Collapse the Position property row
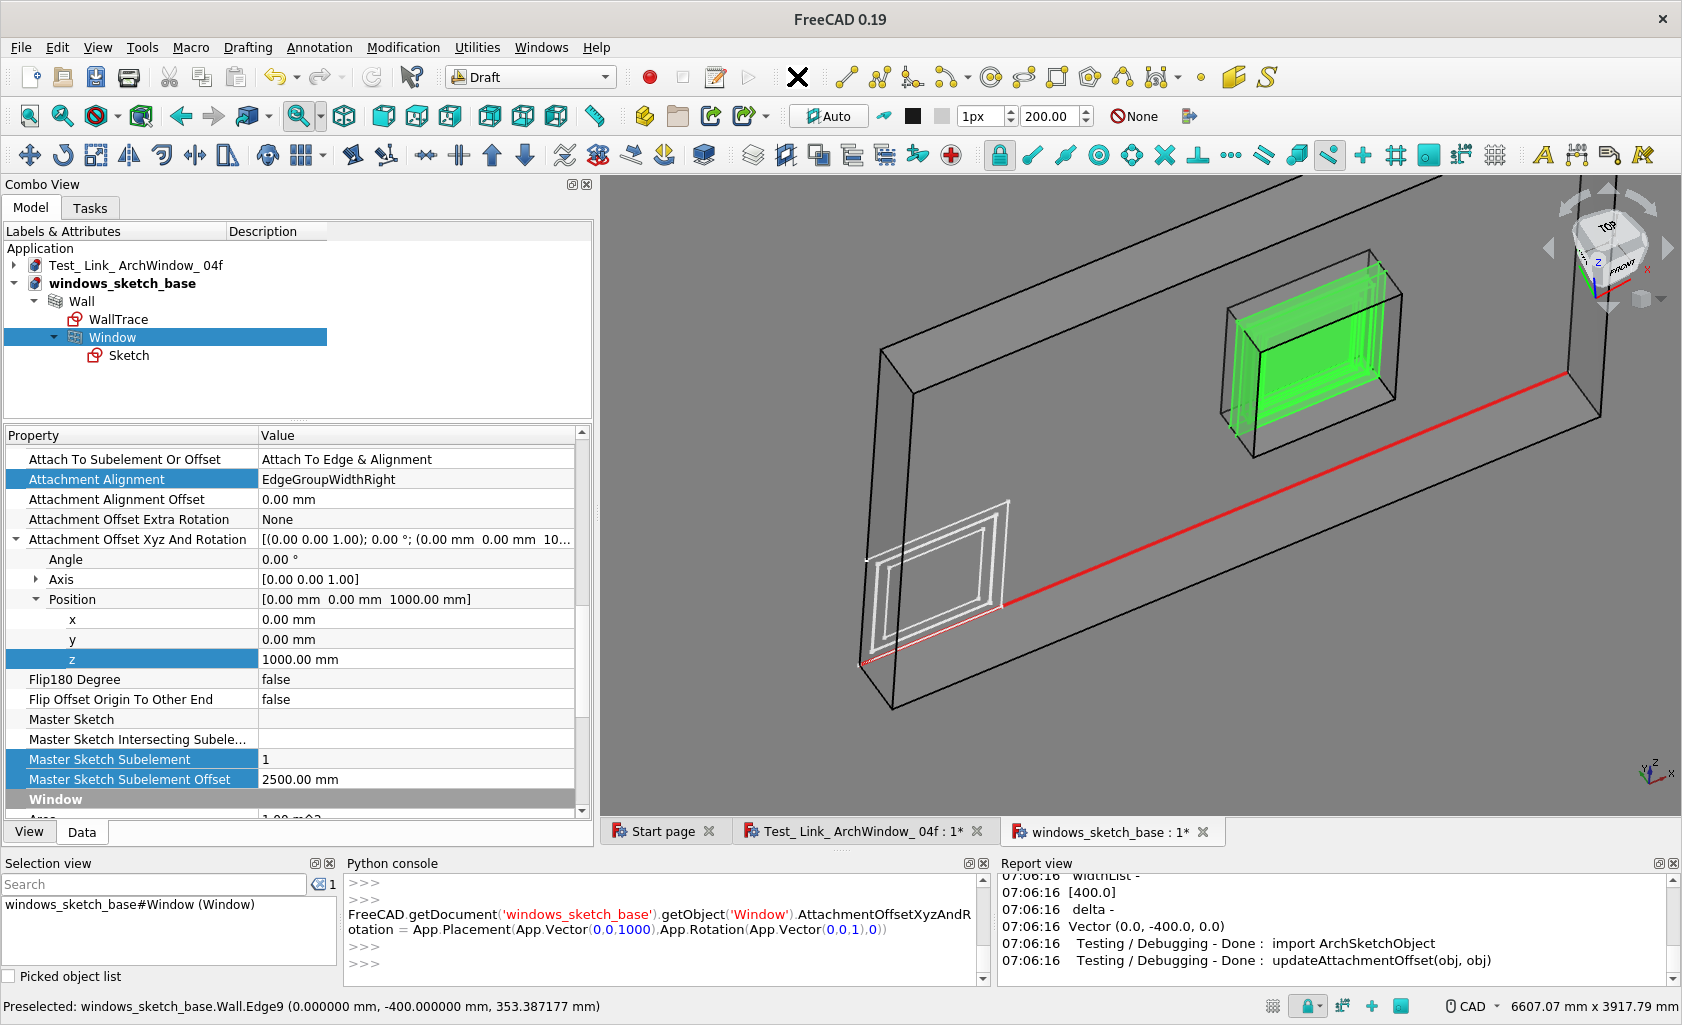 [x=36, y=600]
